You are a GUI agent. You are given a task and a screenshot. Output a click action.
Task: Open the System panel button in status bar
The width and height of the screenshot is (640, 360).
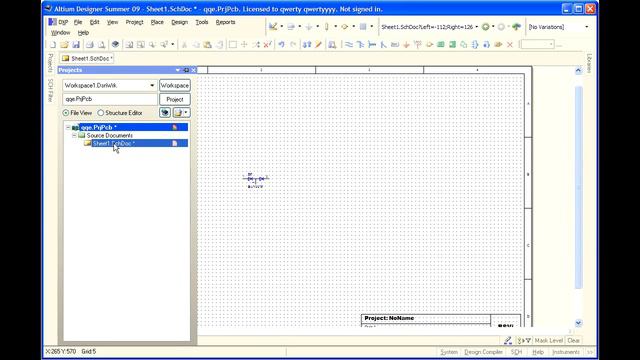coord(449,352)
